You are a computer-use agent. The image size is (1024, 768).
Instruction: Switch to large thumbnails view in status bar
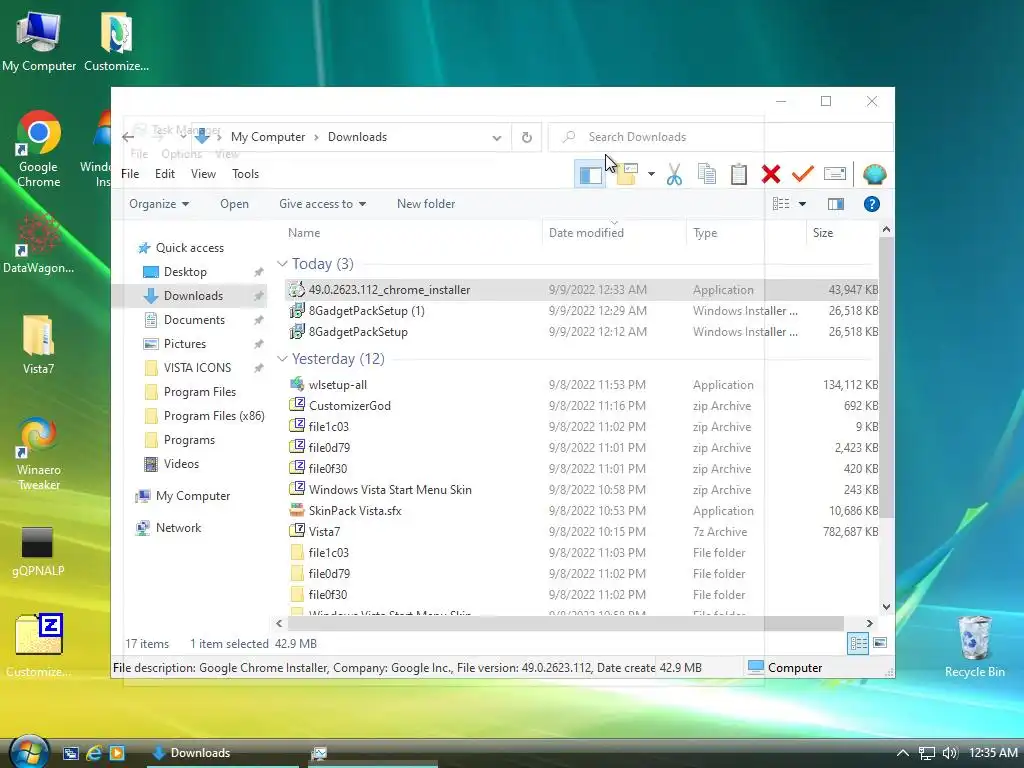pyautogui.click(x=880, y=644)
